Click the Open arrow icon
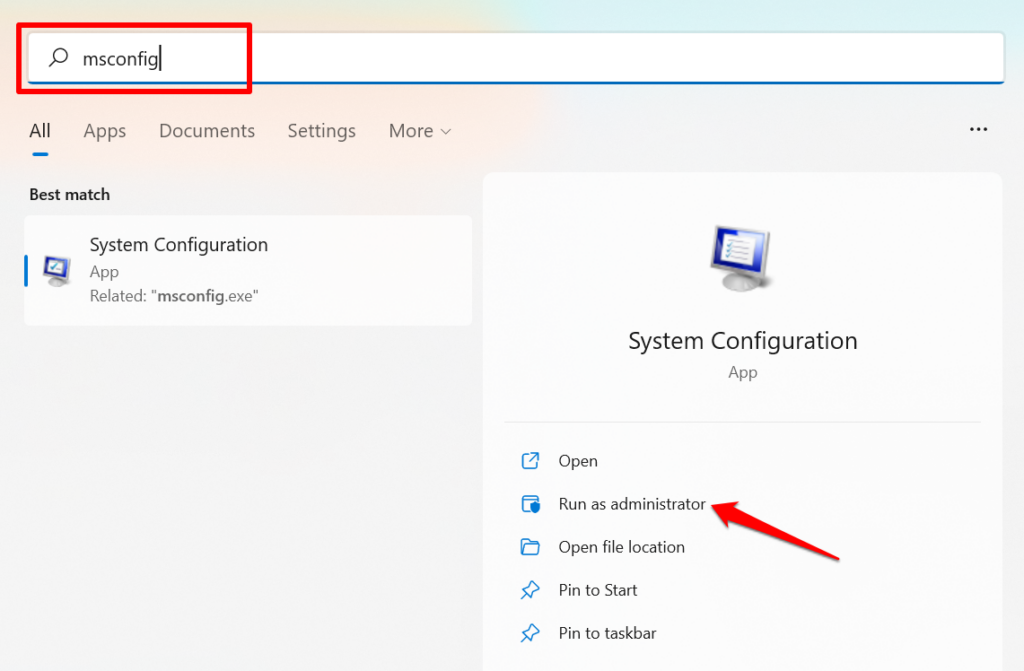 (530, 461)
